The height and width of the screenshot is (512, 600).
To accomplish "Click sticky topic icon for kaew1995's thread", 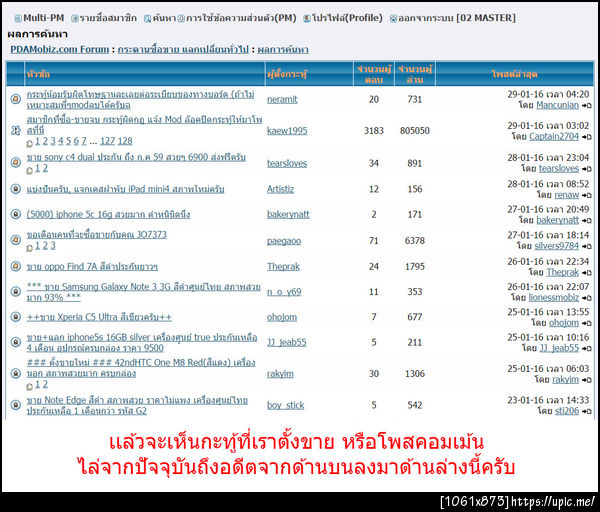I will [15, 130].
